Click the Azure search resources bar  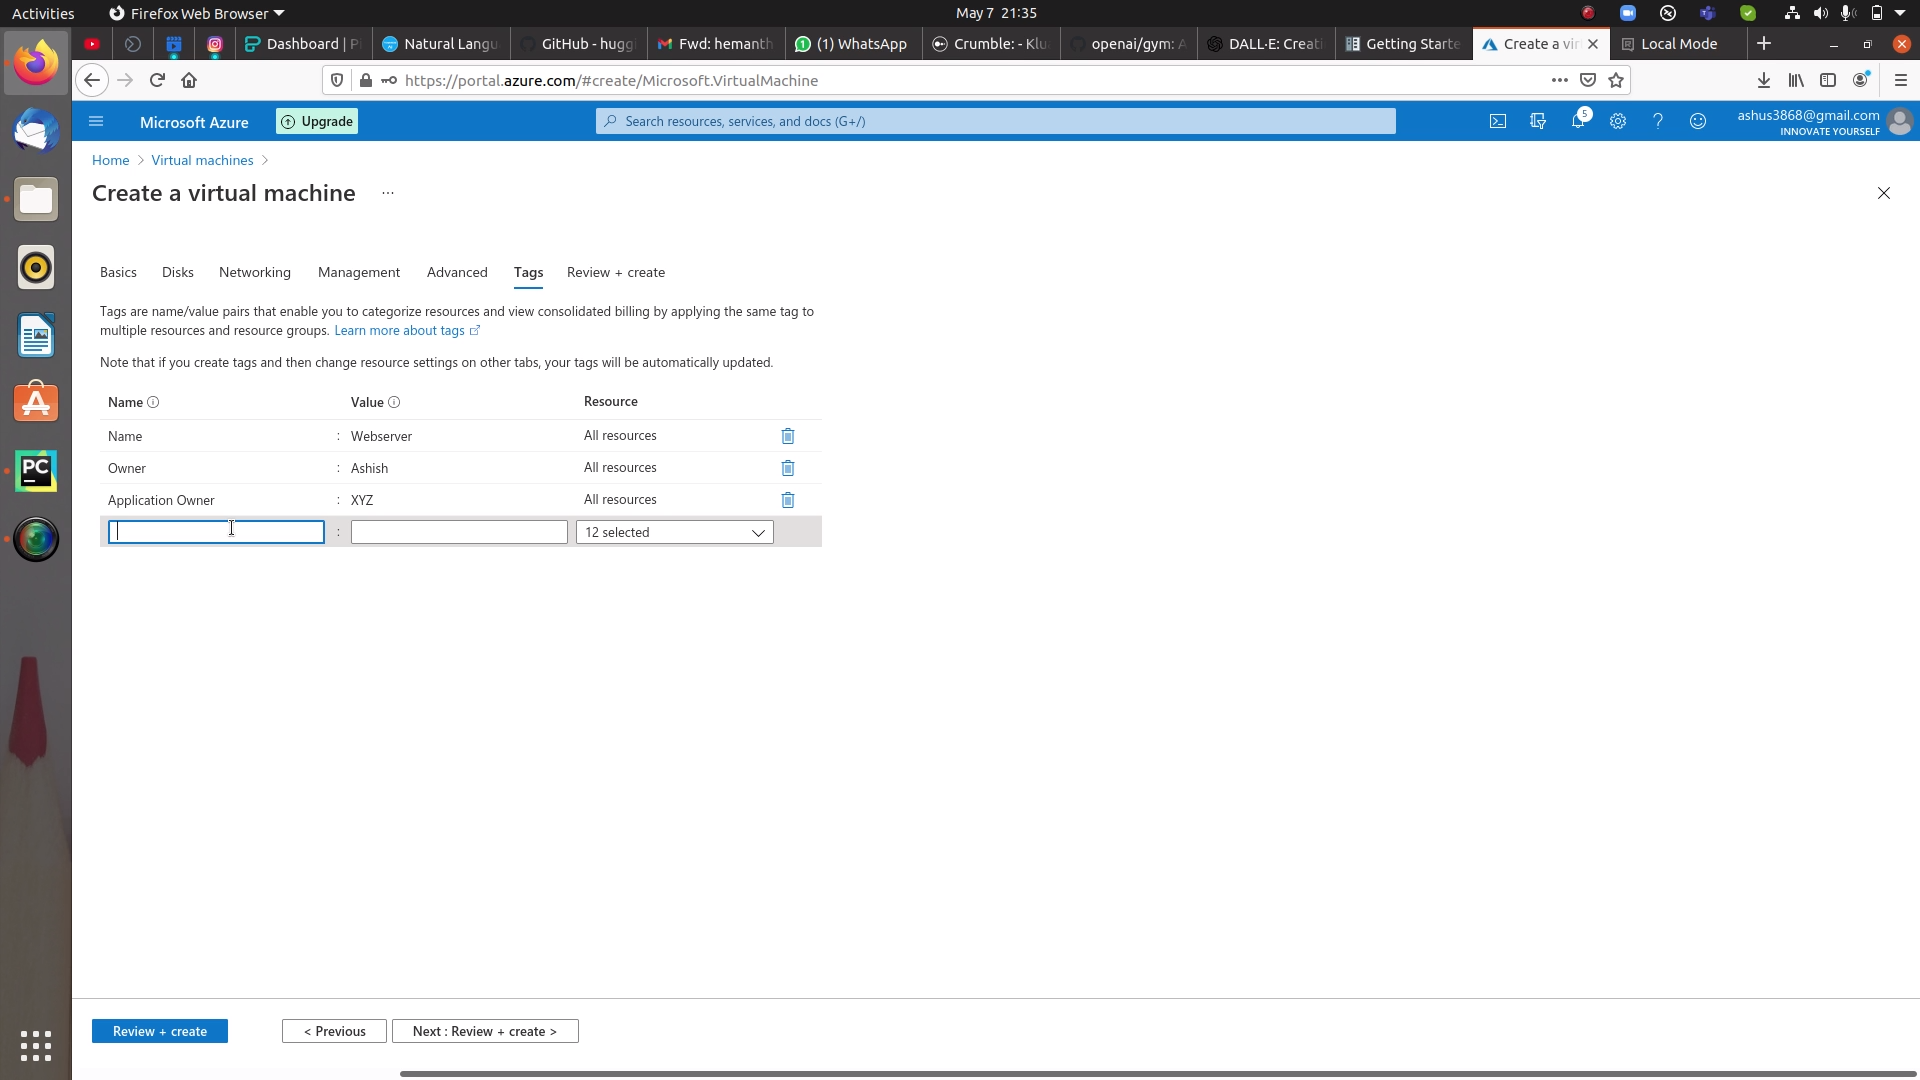pos(995,121)
